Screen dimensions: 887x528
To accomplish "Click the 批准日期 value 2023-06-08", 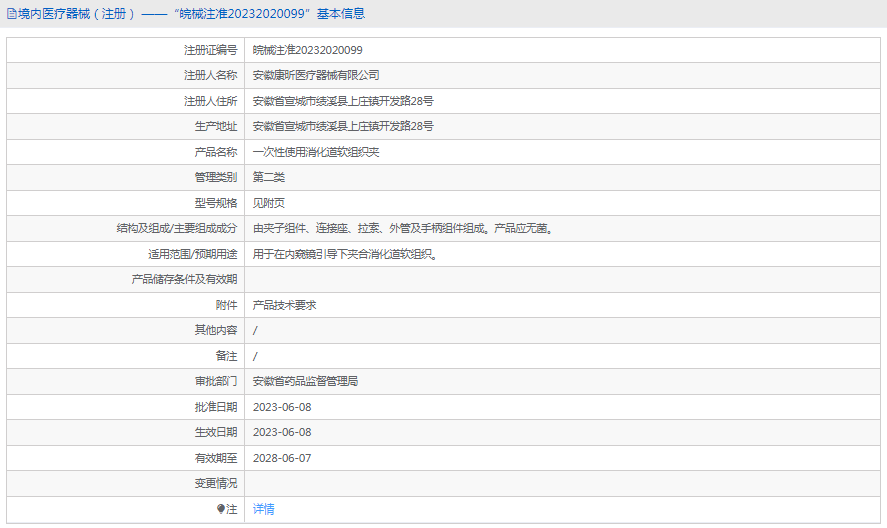I will [282, 407].
